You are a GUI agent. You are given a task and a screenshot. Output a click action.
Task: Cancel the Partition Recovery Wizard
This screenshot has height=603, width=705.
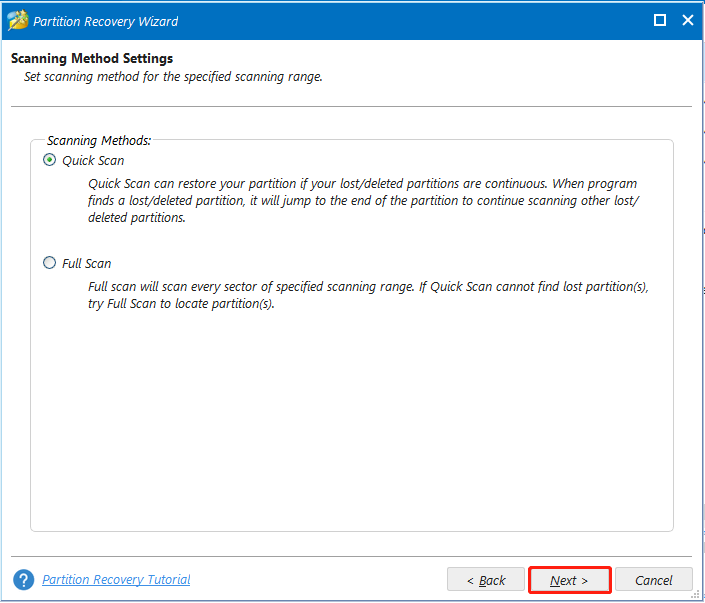(653, 580)
